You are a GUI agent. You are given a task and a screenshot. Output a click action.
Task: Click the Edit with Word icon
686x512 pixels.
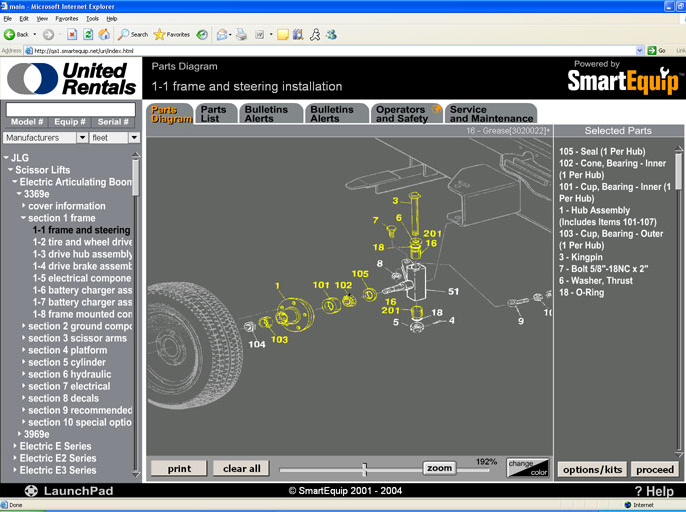(259, 35)
